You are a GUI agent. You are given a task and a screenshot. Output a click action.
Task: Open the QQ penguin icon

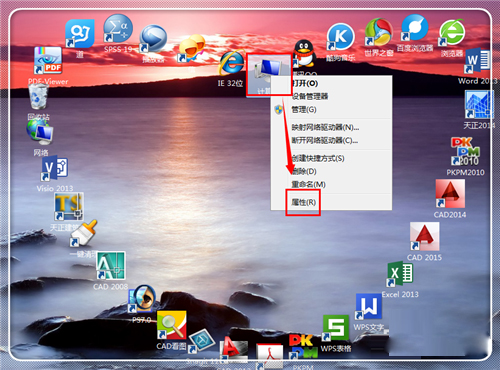coord(304,54)
